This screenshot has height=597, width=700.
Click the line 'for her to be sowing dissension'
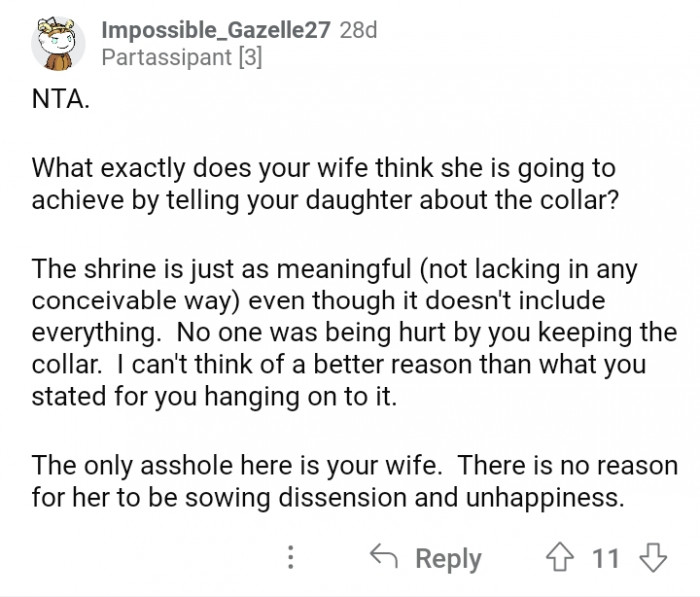pyautogui.click(x=327, y=496)
